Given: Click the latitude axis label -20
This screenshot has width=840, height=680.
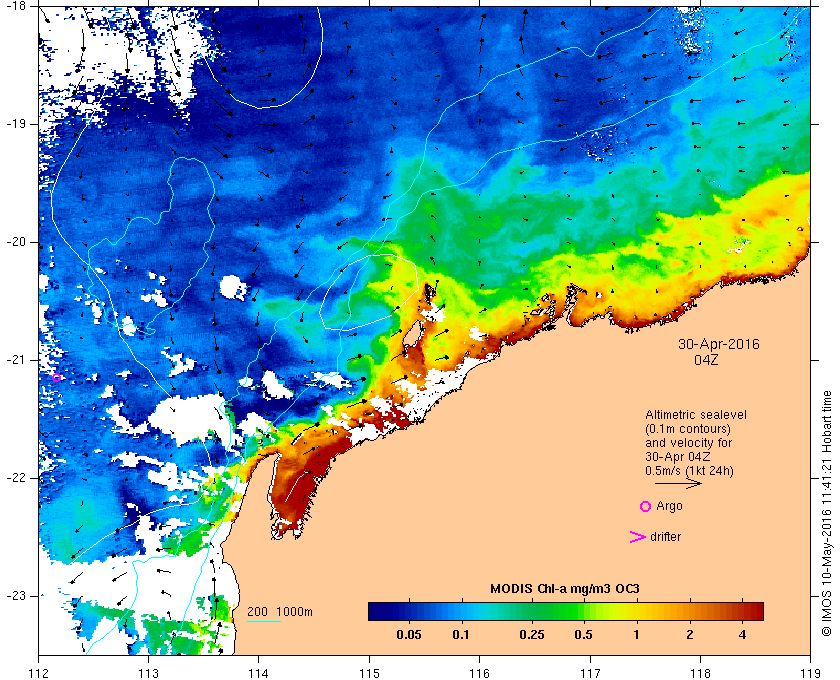Looking at the screenshot, I should [14, 242].
